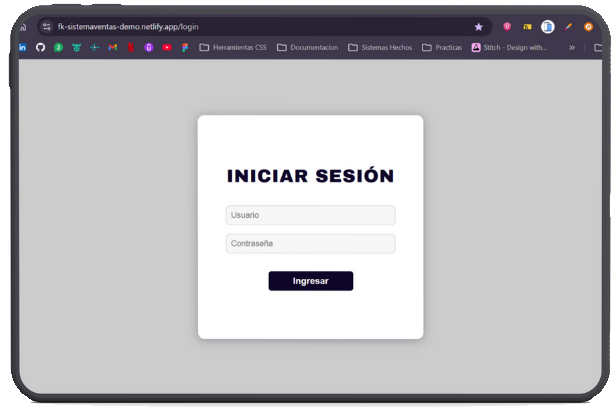Focus the Contraseña password field

(x=310, y=244)
